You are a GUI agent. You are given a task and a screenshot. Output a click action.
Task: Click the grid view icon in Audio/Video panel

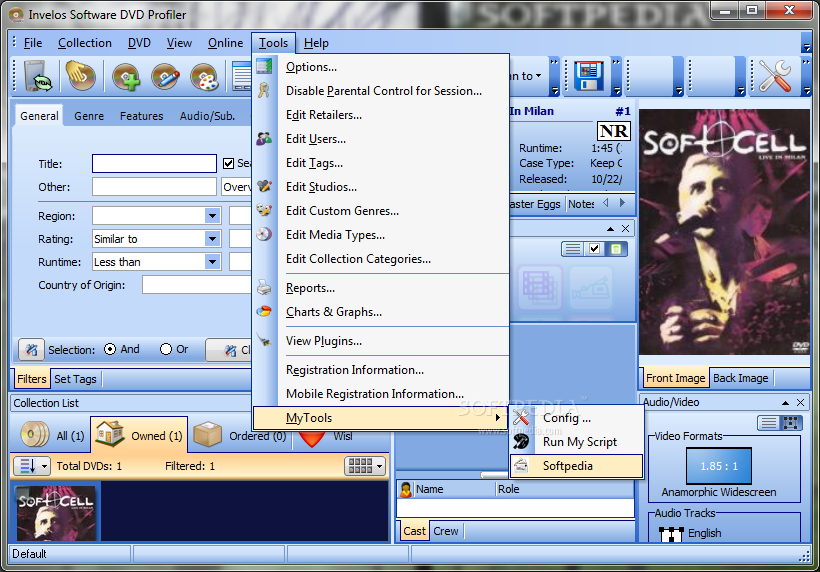791,422
